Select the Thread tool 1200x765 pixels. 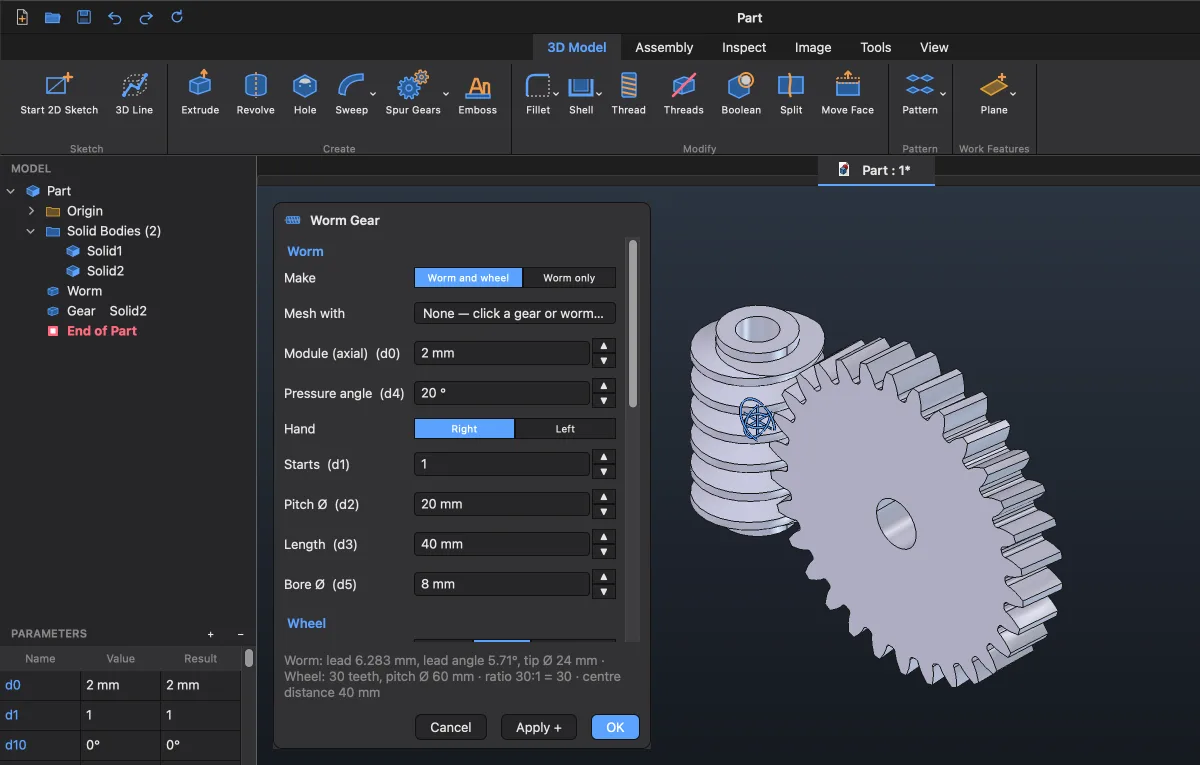(629, 94)
